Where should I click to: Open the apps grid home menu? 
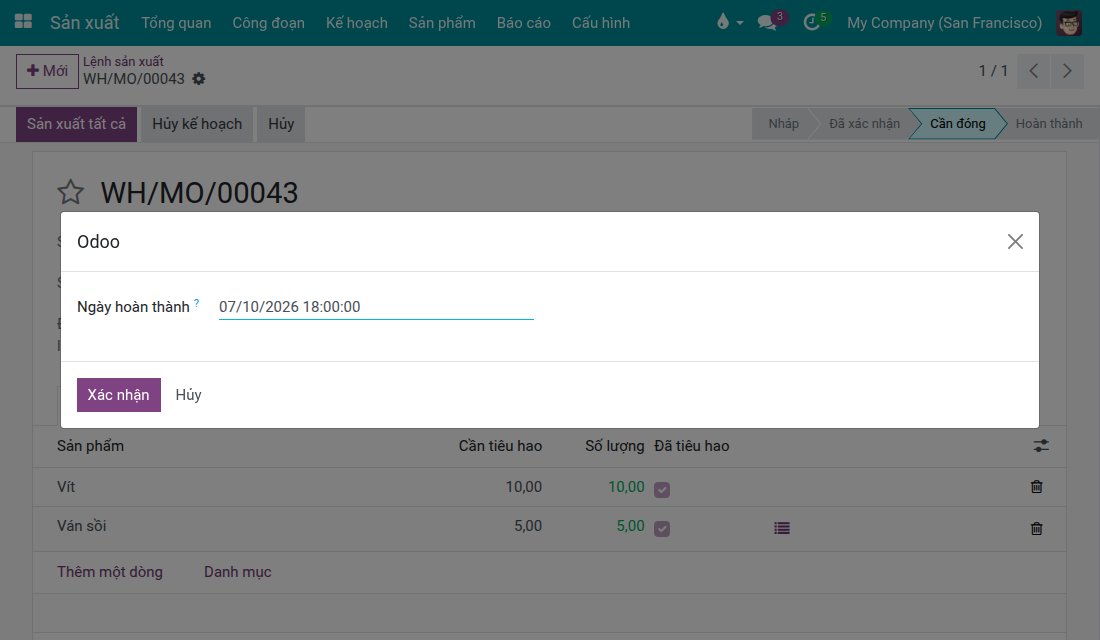(23, 22)
